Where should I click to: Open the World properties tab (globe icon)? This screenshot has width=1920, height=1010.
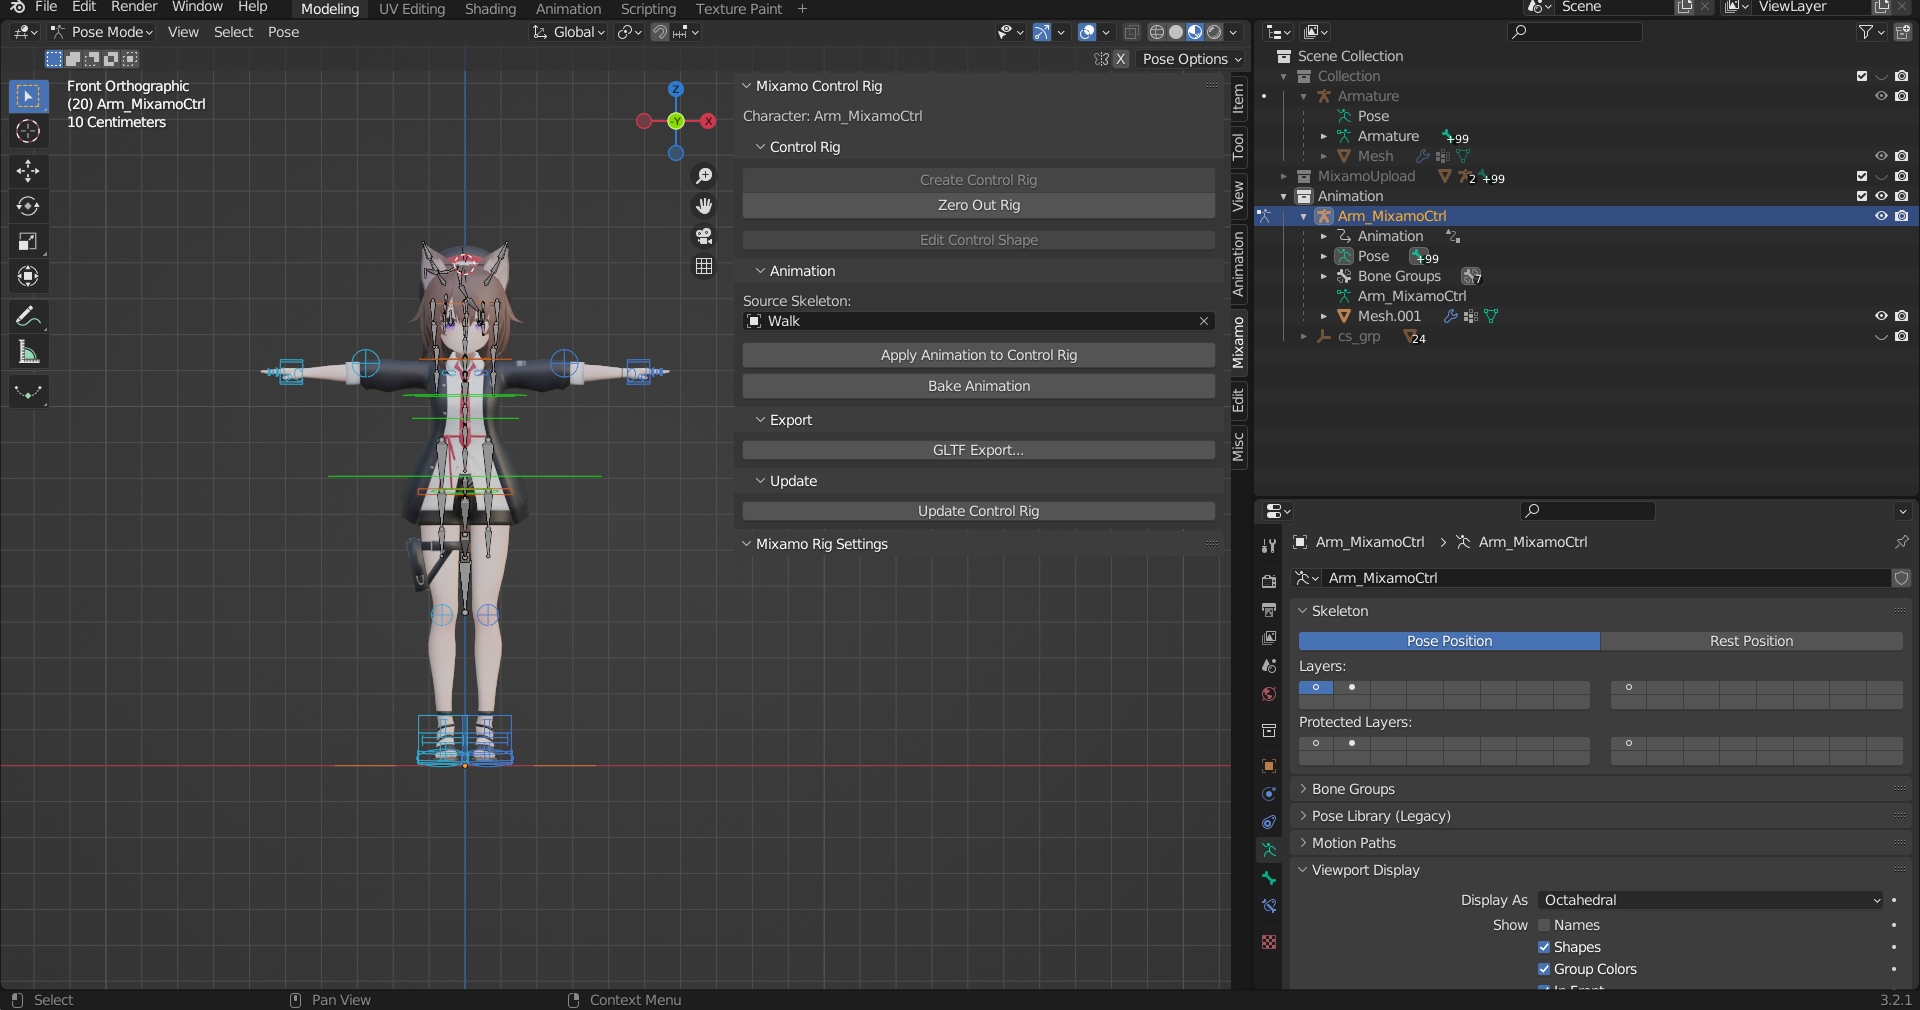tap(1268, 694)
